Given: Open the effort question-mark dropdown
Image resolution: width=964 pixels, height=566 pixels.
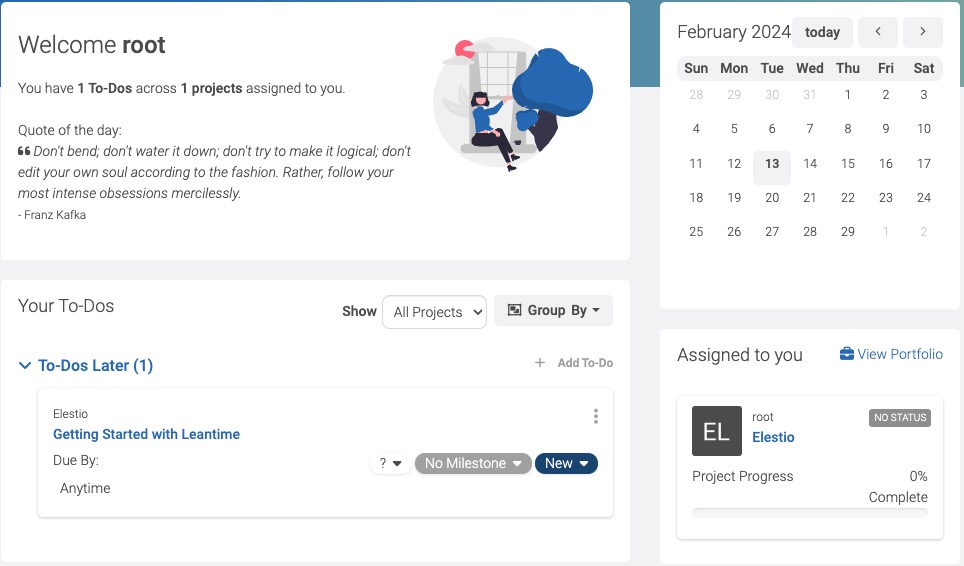Looking at the screenshot, I should 390,463.
